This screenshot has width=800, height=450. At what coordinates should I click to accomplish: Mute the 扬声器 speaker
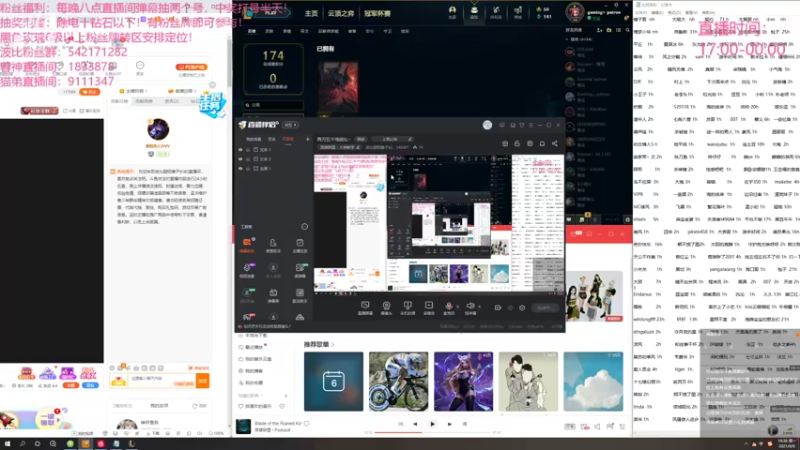470,307
